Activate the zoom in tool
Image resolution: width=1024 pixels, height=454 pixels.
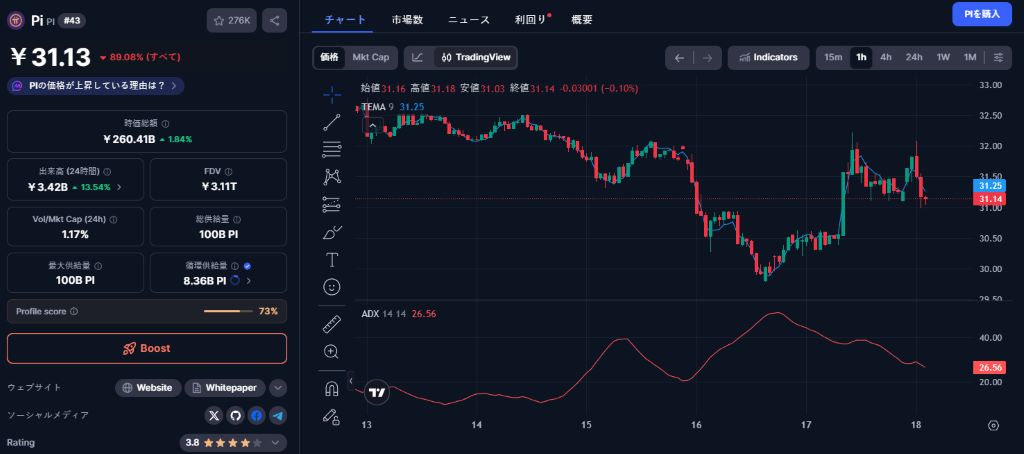coord(332,352)
